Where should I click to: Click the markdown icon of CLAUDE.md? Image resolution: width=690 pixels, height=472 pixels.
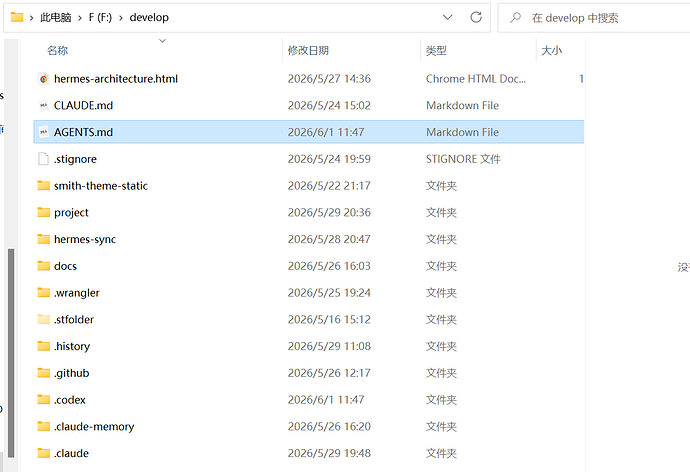click(x=43, y=106)
